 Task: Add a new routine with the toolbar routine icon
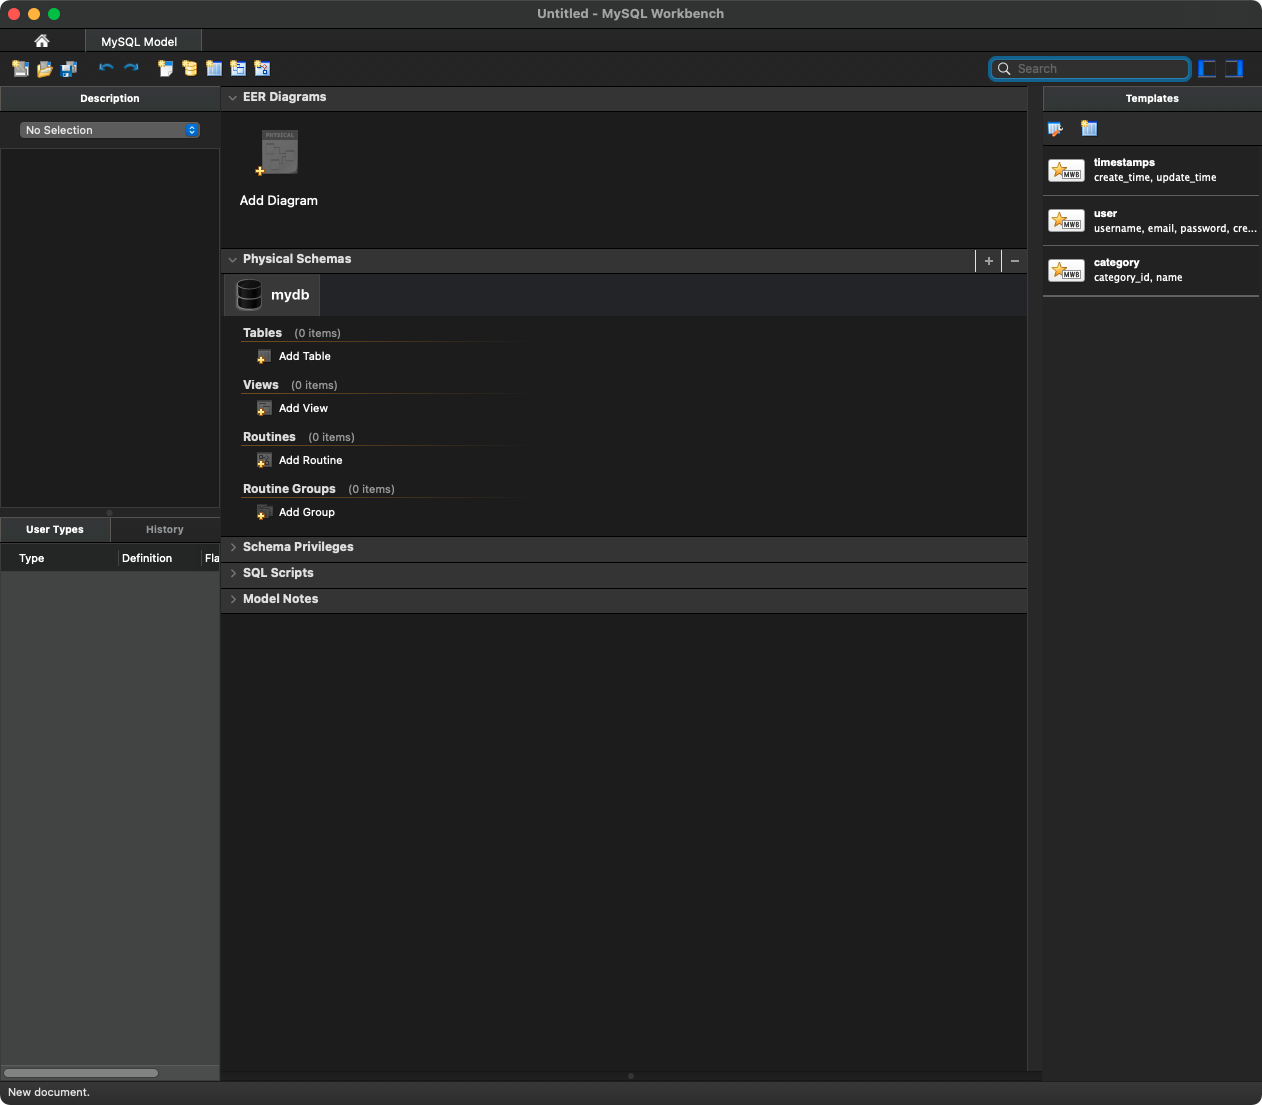[x=262, y=69]
